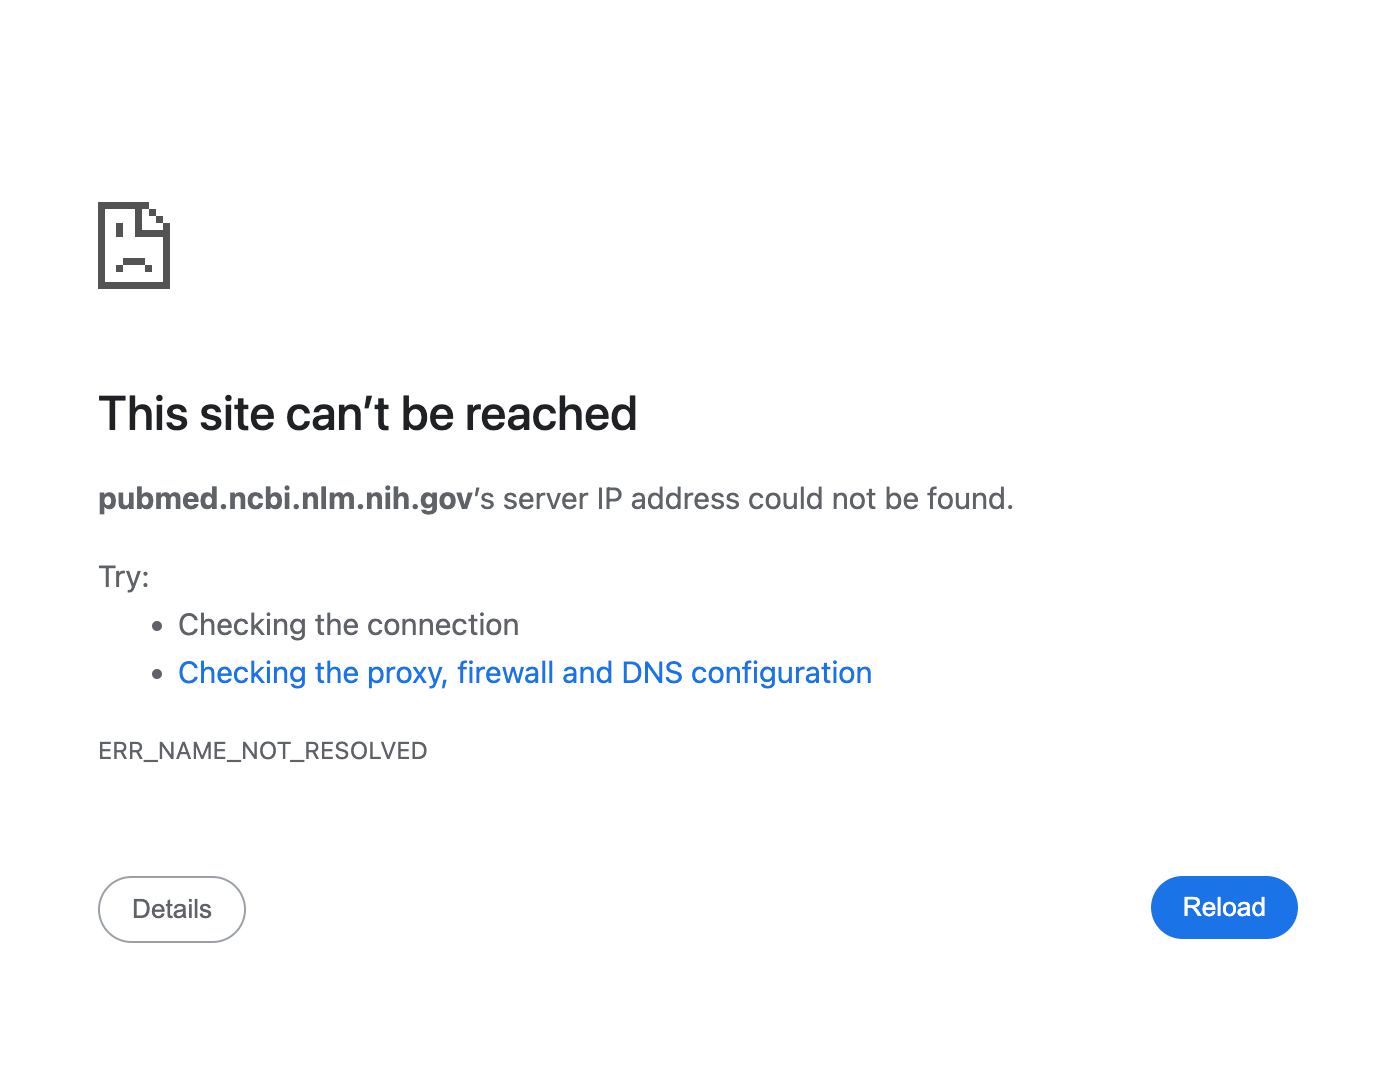1374x1090 pixels.
Task: Click the sad page error icon
Action: [134, 245]
